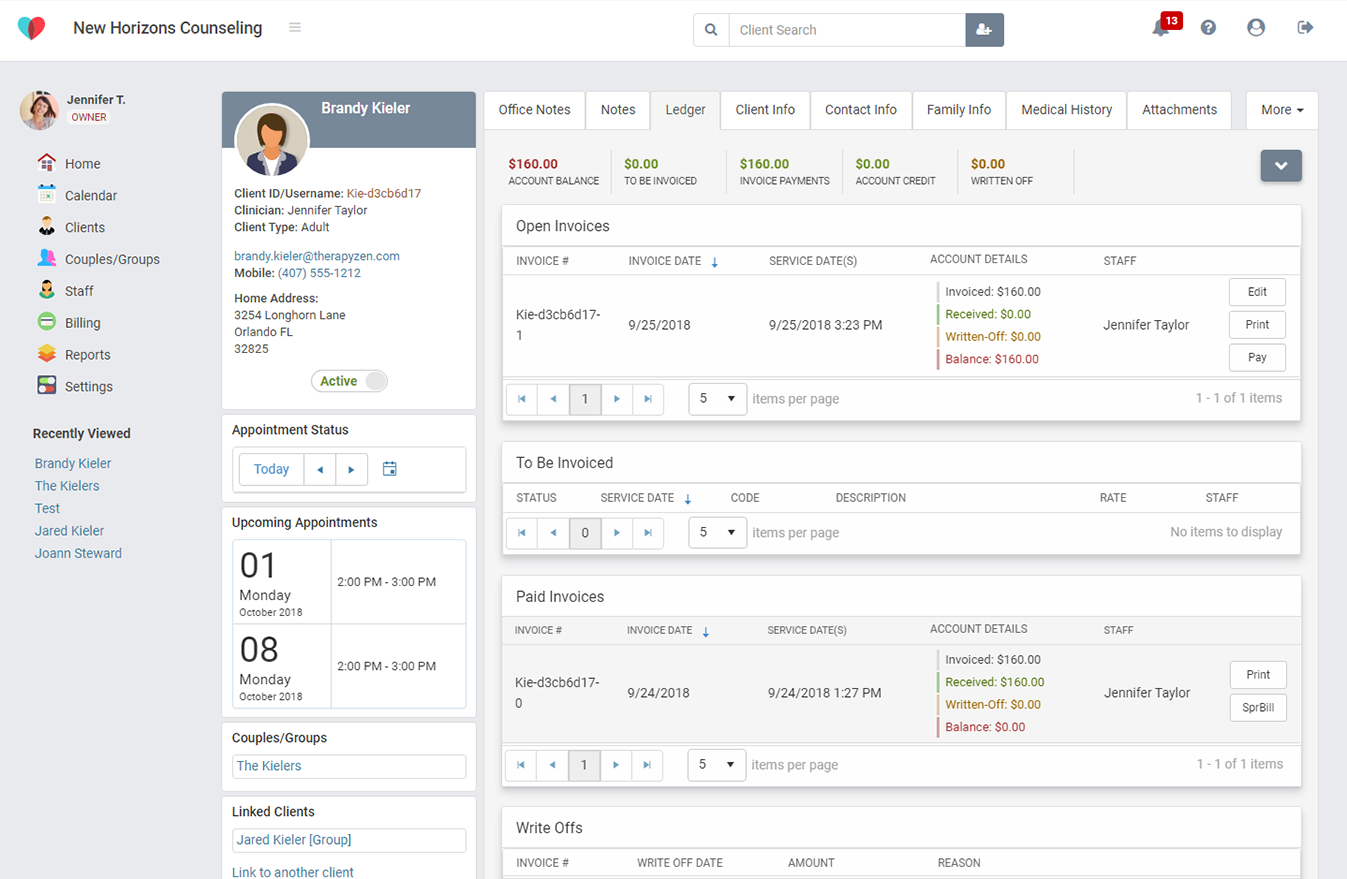Click the user account profile icon
1347x879 pixels.
pos(1256,28)
